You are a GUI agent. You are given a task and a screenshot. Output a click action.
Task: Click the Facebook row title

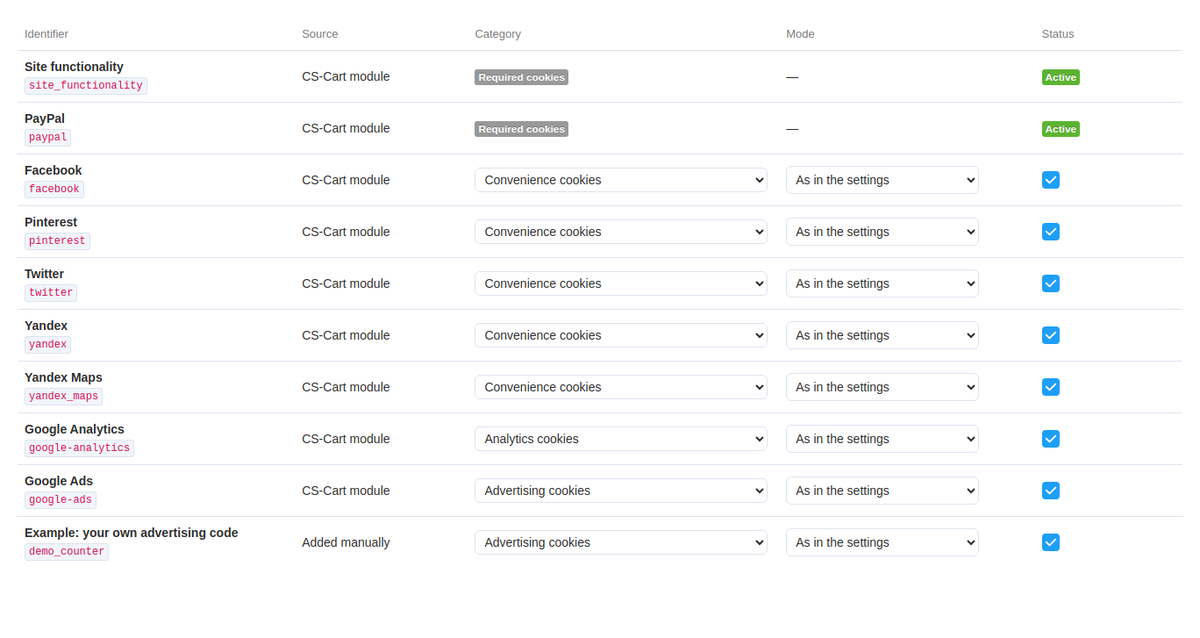point(53,171)
